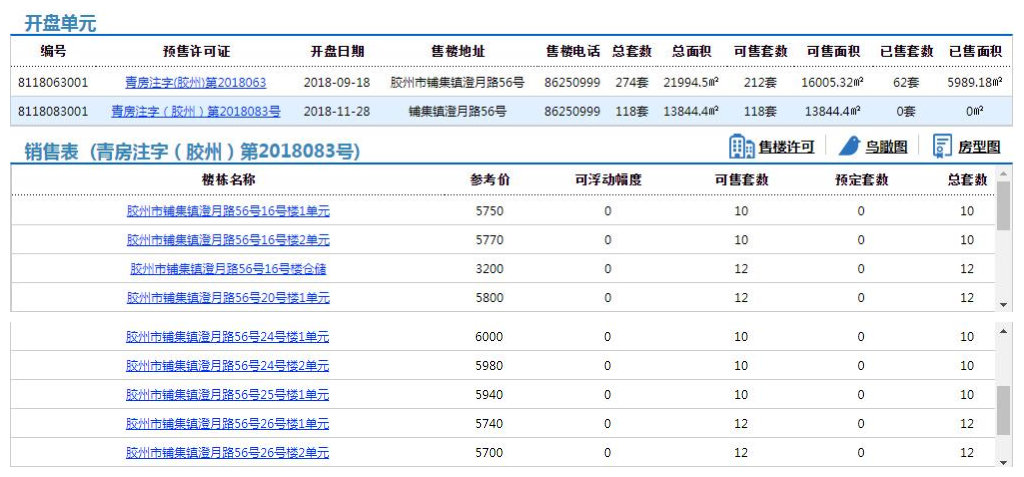This screenshot has width=1024, height=477.
Task: Open building 25号楼1单元 link
Action: coord(228,395)
